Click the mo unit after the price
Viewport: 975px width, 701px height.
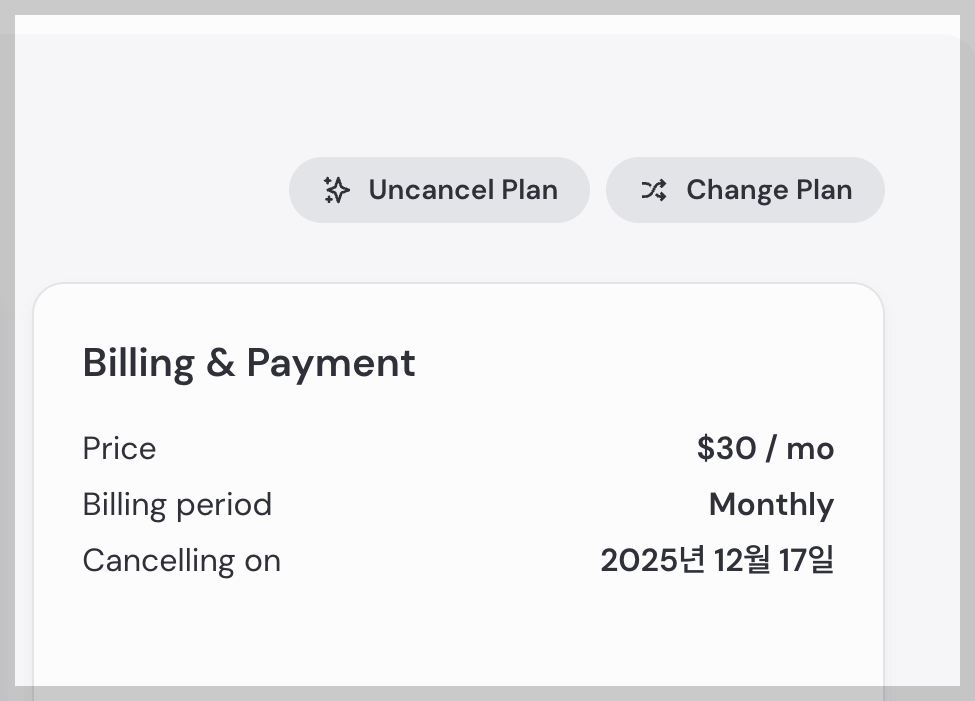[810, 449]
